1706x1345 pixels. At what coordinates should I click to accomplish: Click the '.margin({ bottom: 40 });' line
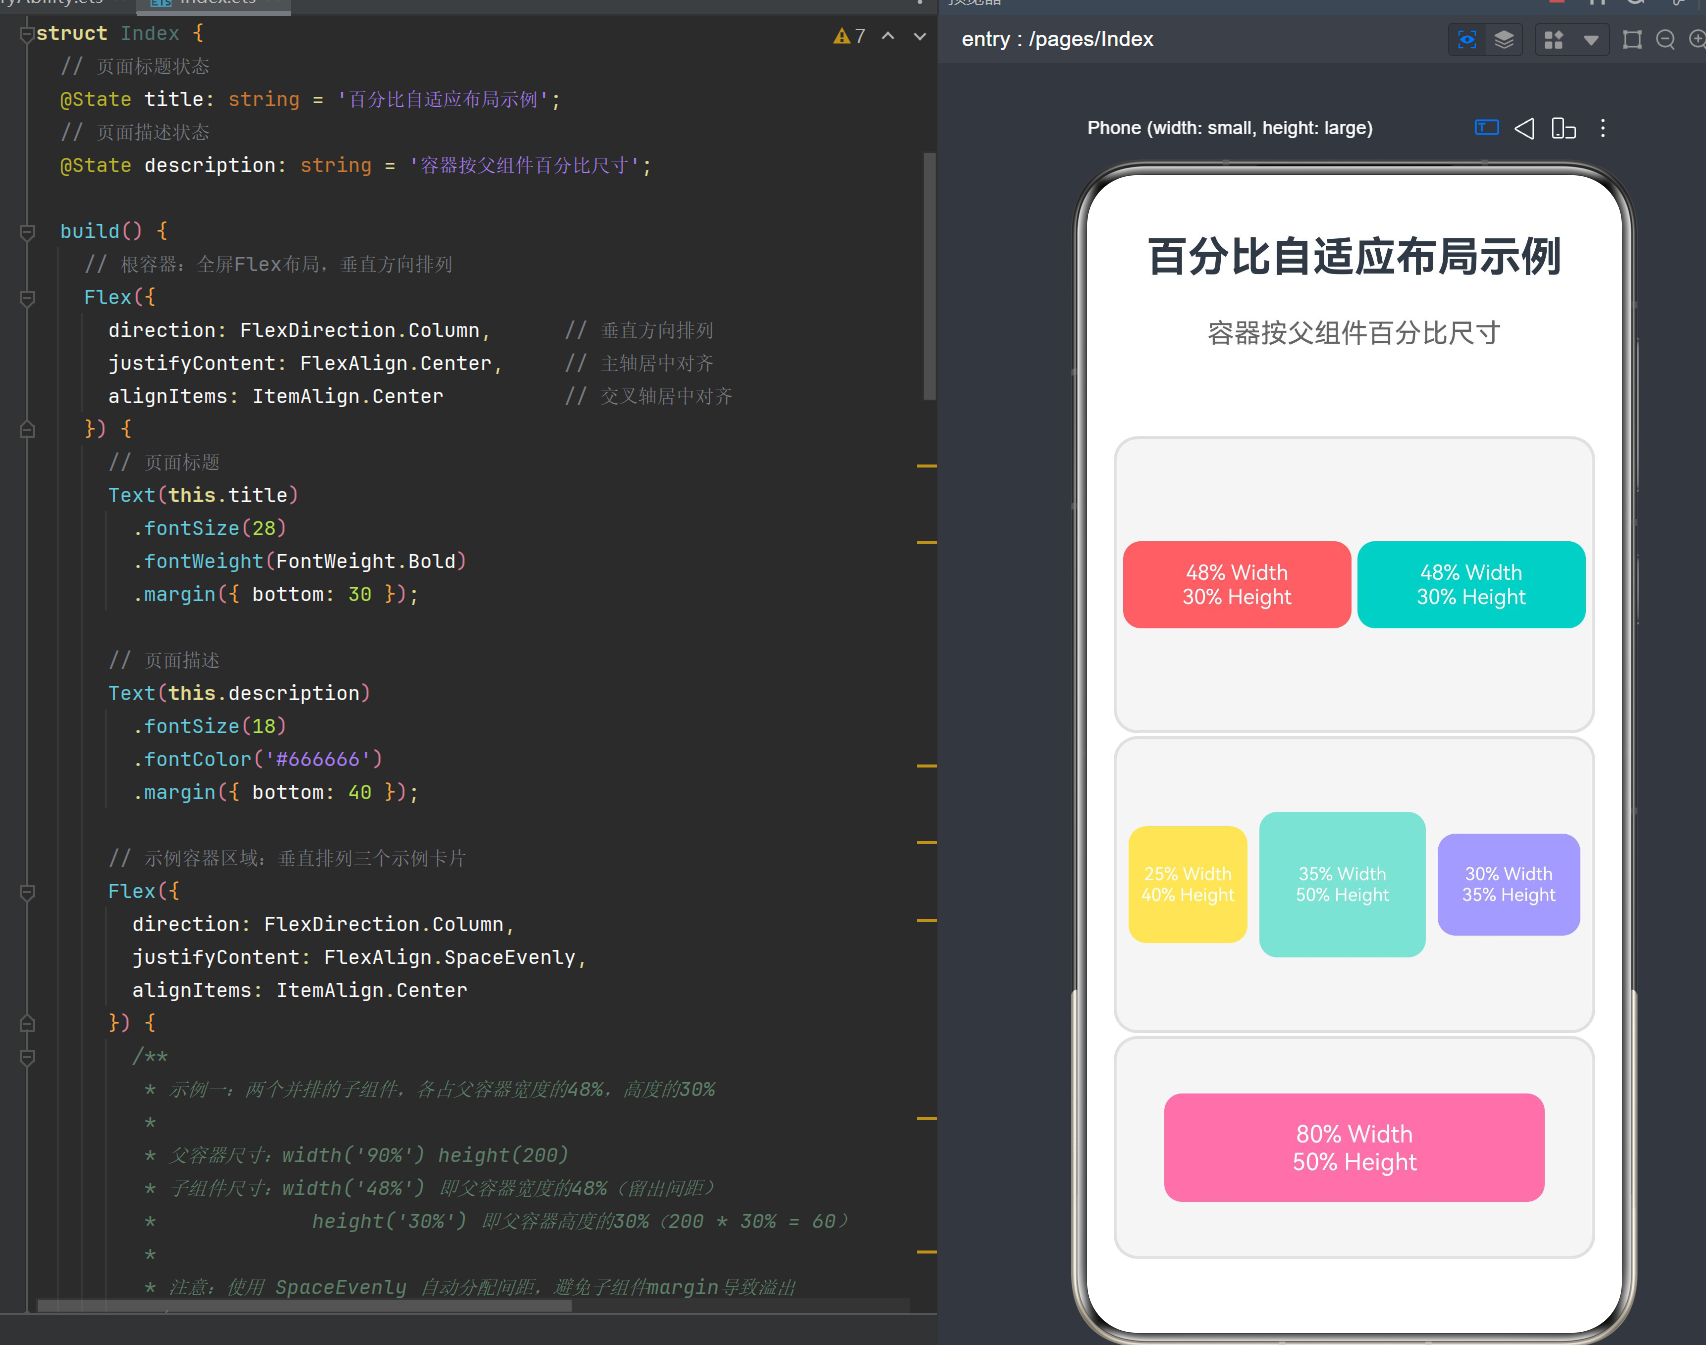[x=276, y=793]
